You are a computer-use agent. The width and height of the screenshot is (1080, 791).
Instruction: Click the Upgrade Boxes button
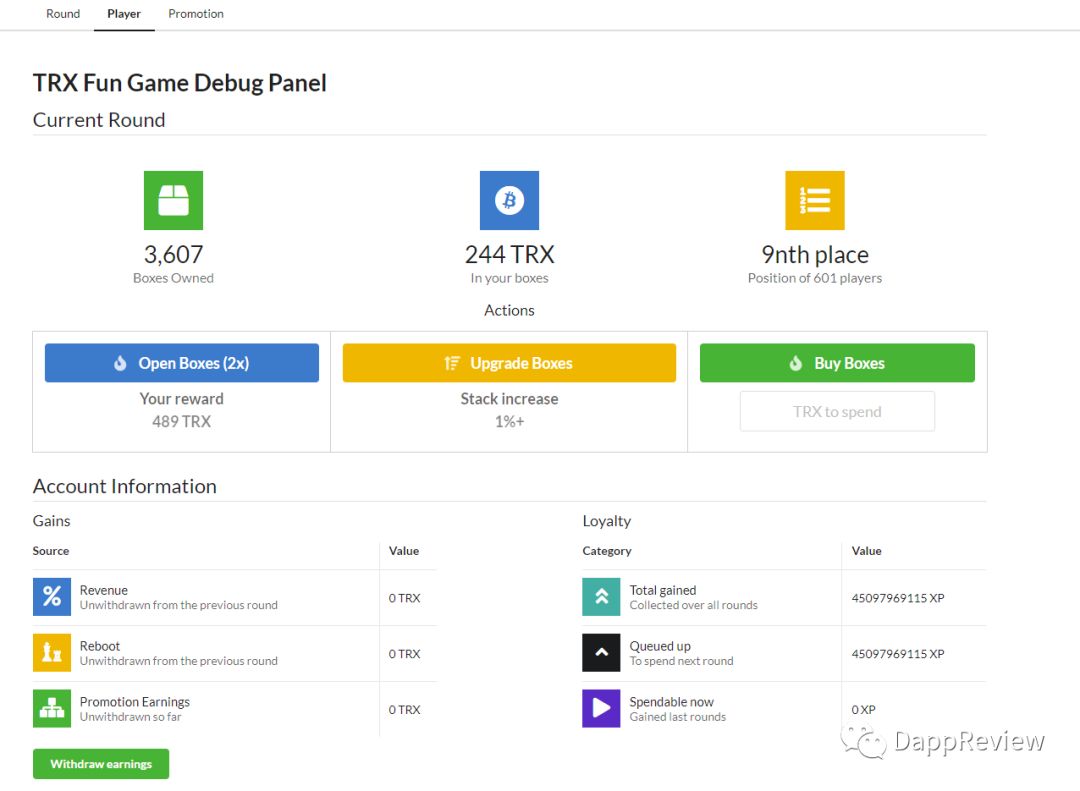pyautogui.click(x=509, y=363)
